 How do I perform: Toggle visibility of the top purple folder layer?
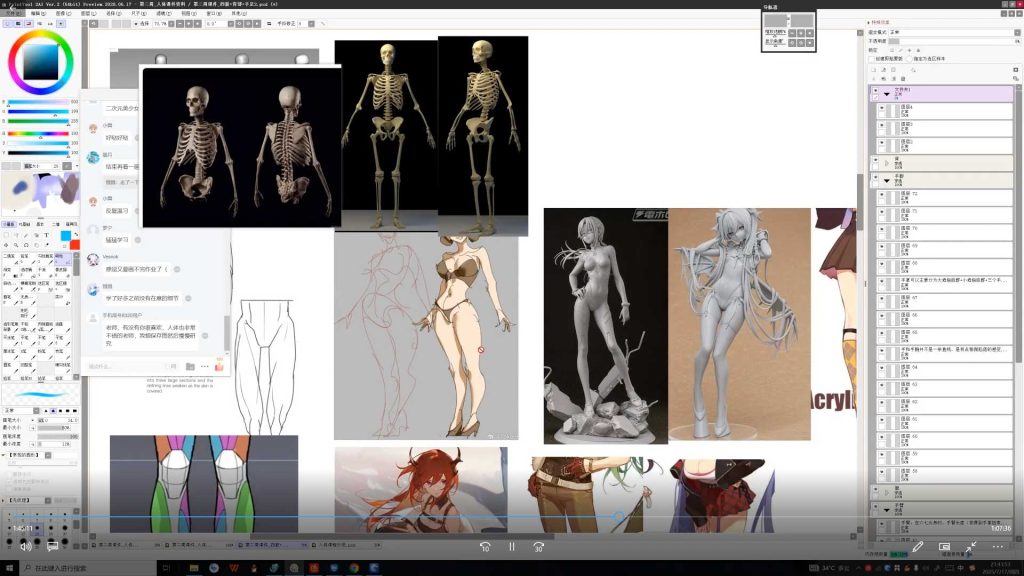[875, 90]
